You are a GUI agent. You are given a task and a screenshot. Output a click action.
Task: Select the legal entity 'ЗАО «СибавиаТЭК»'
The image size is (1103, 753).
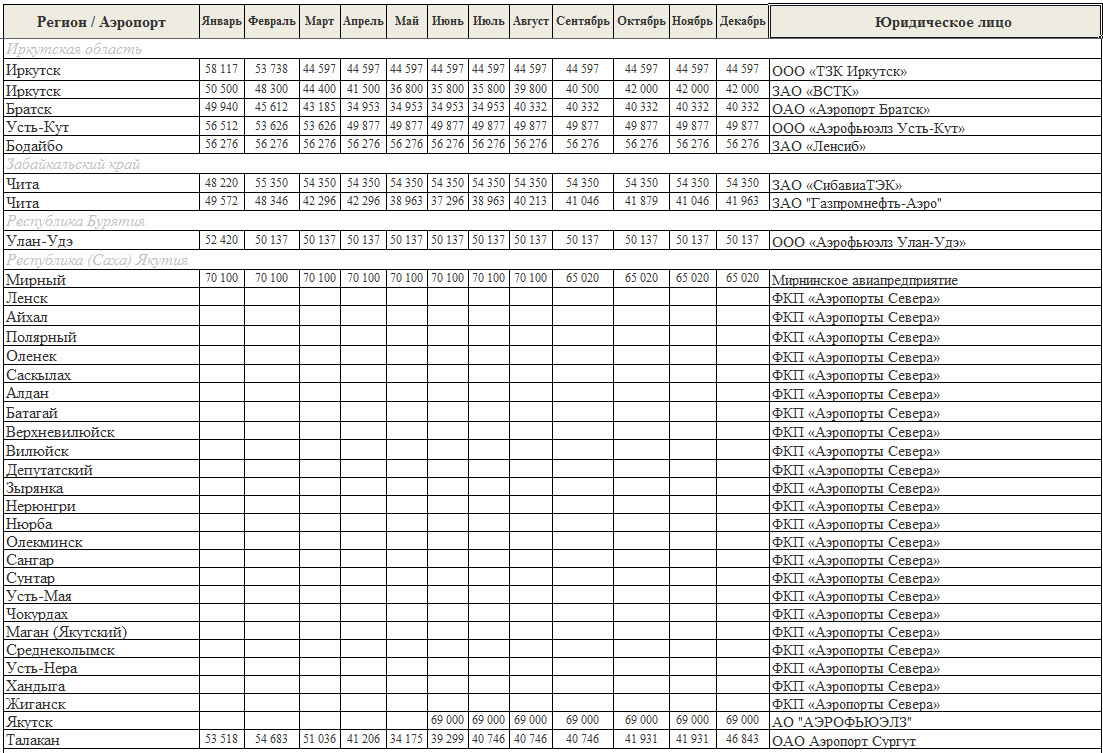coord(837,185)
